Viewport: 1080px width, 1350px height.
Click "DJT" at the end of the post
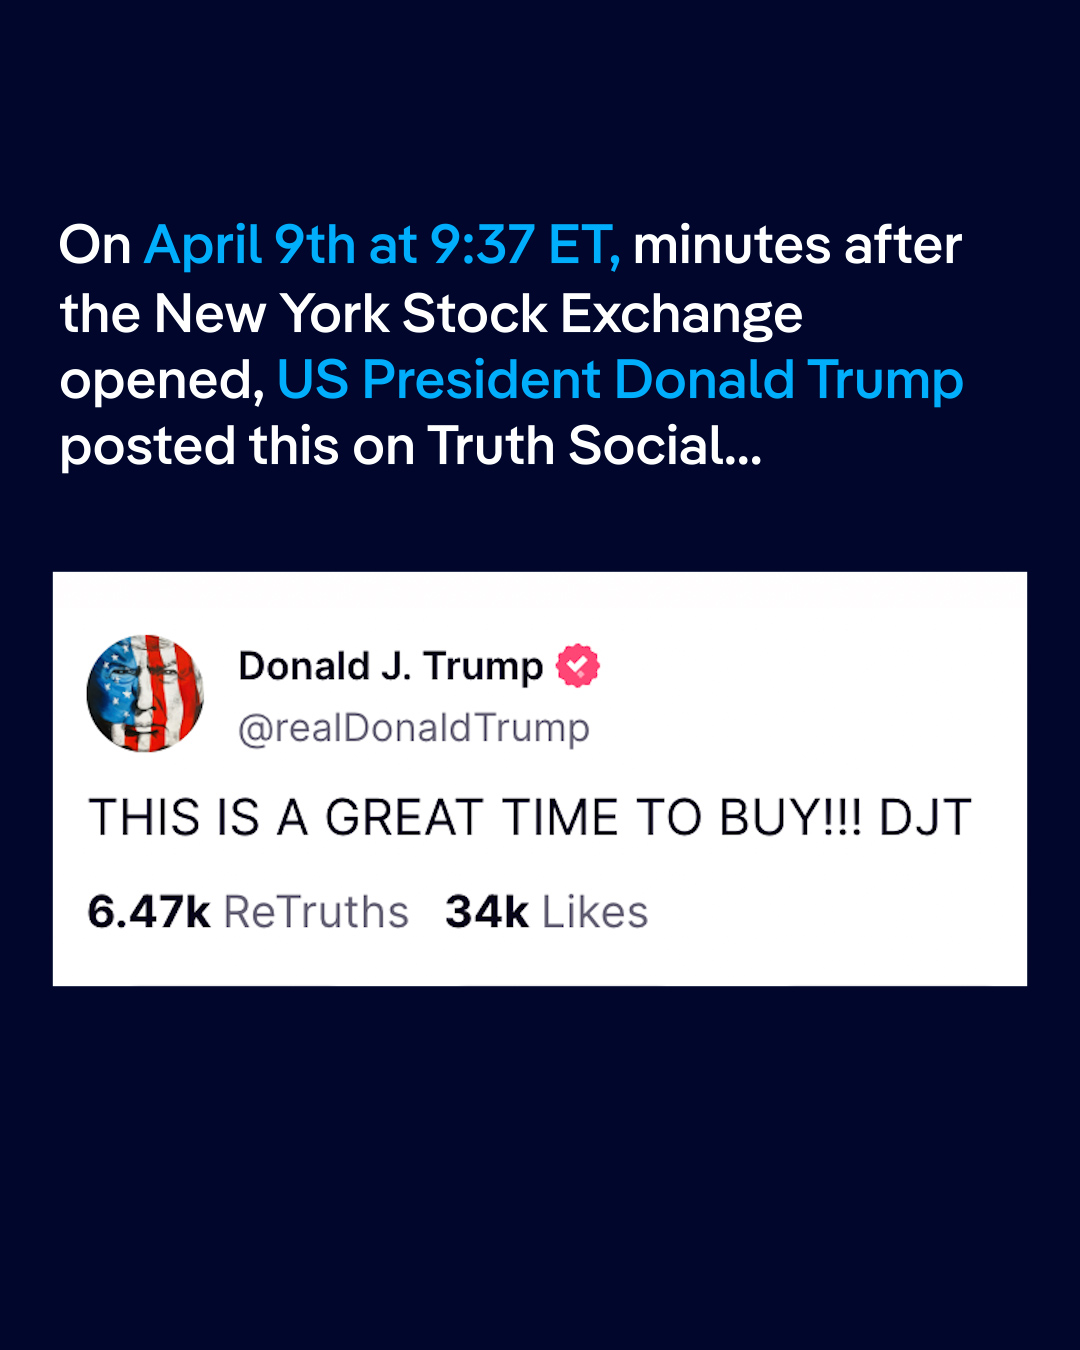[x=925, y=818]
